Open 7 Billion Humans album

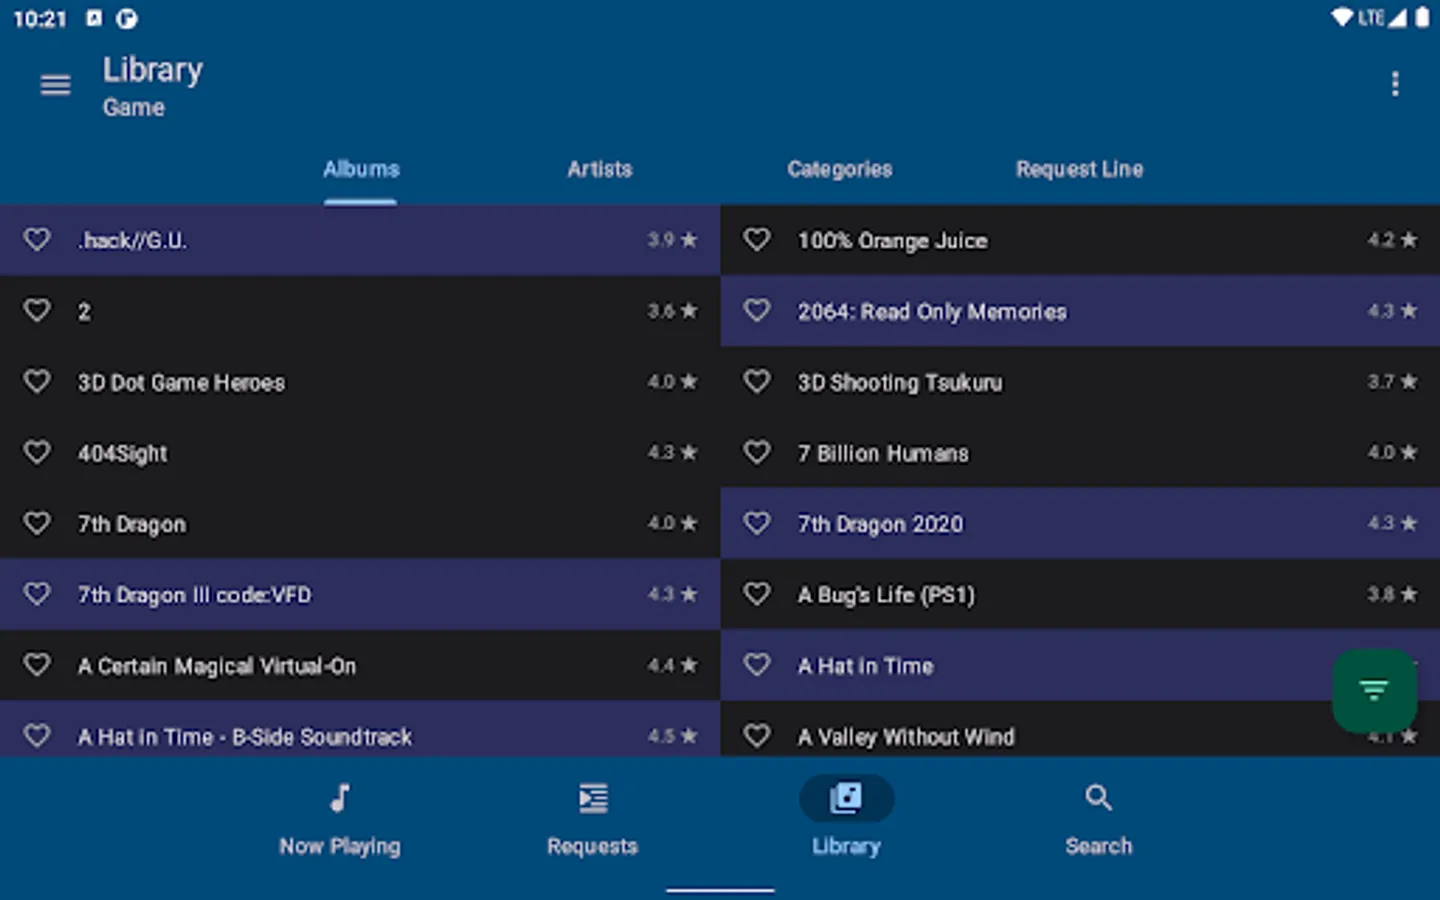883,454
